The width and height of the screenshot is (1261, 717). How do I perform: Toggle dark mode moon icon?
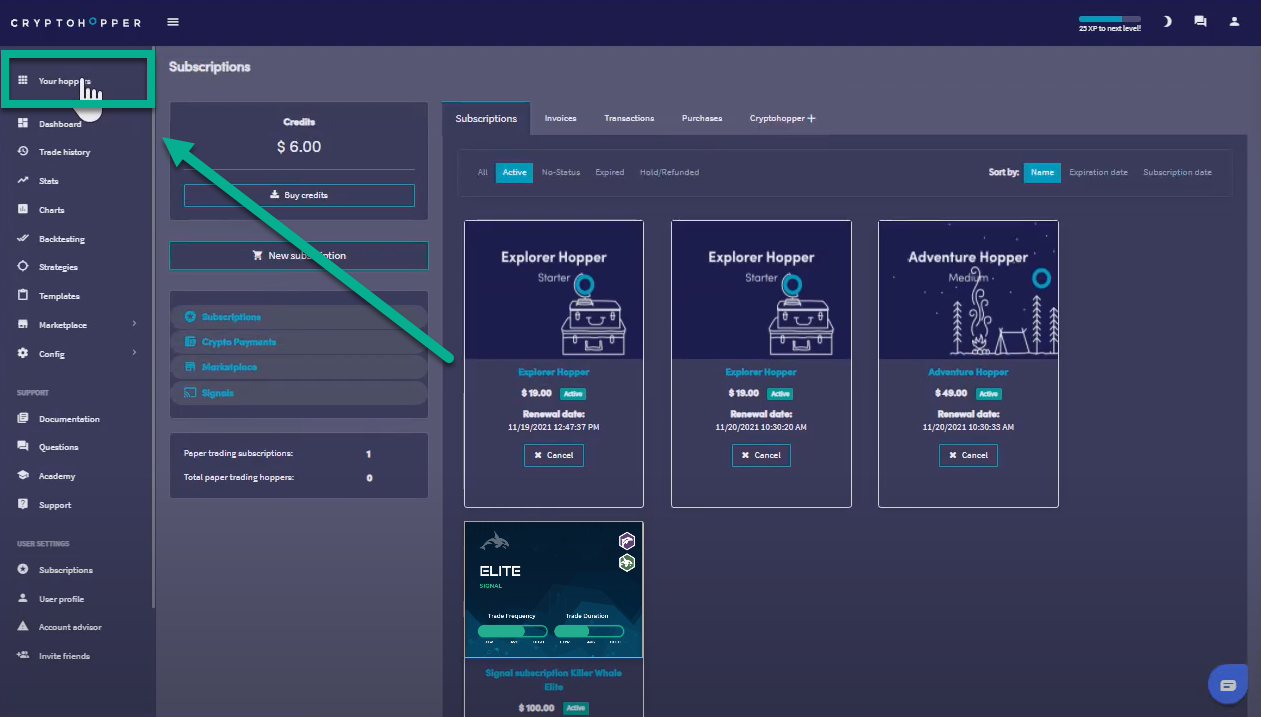pyautogui.click(x=1167, y=21)
